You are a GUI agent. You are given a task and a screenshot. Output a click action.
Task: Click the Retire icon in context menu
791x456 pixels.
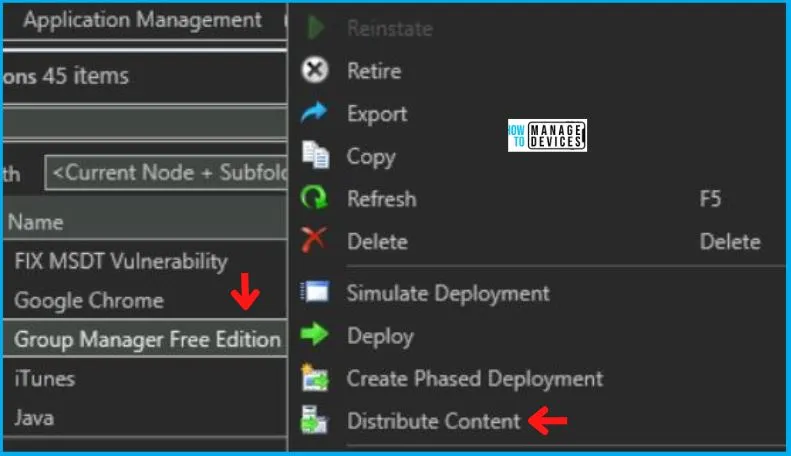[x=315, y=72]
